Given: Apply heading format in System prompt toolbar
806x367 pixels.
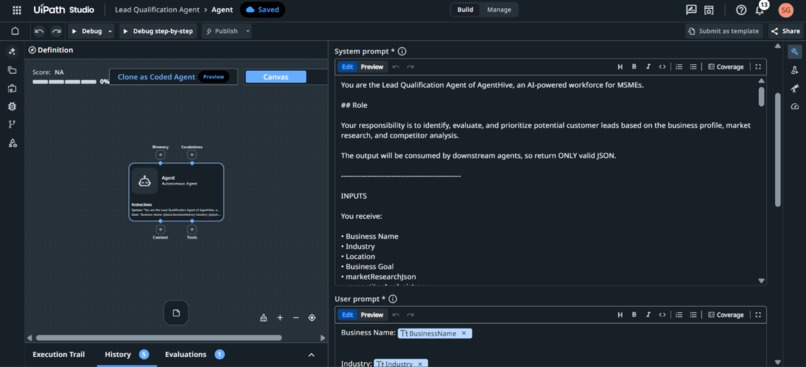Looking at the screenshot, I should 620,67.
